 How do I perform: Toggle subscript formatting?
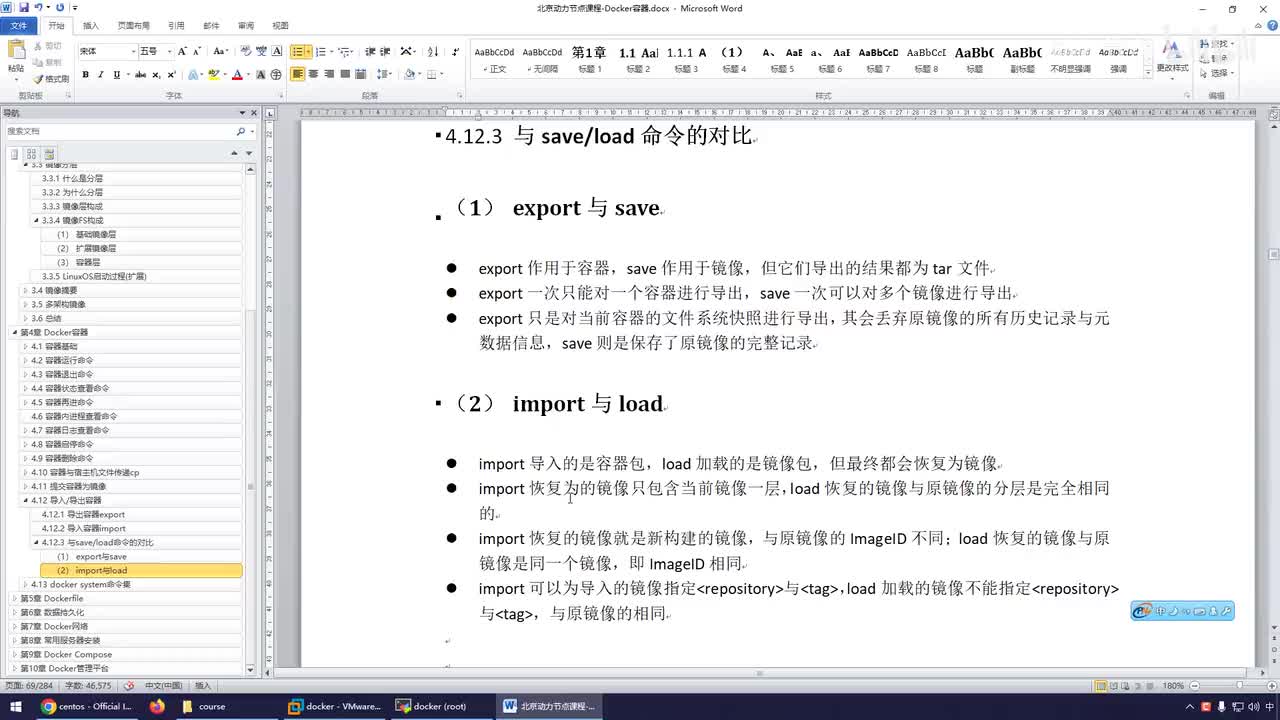click(156, 75)
